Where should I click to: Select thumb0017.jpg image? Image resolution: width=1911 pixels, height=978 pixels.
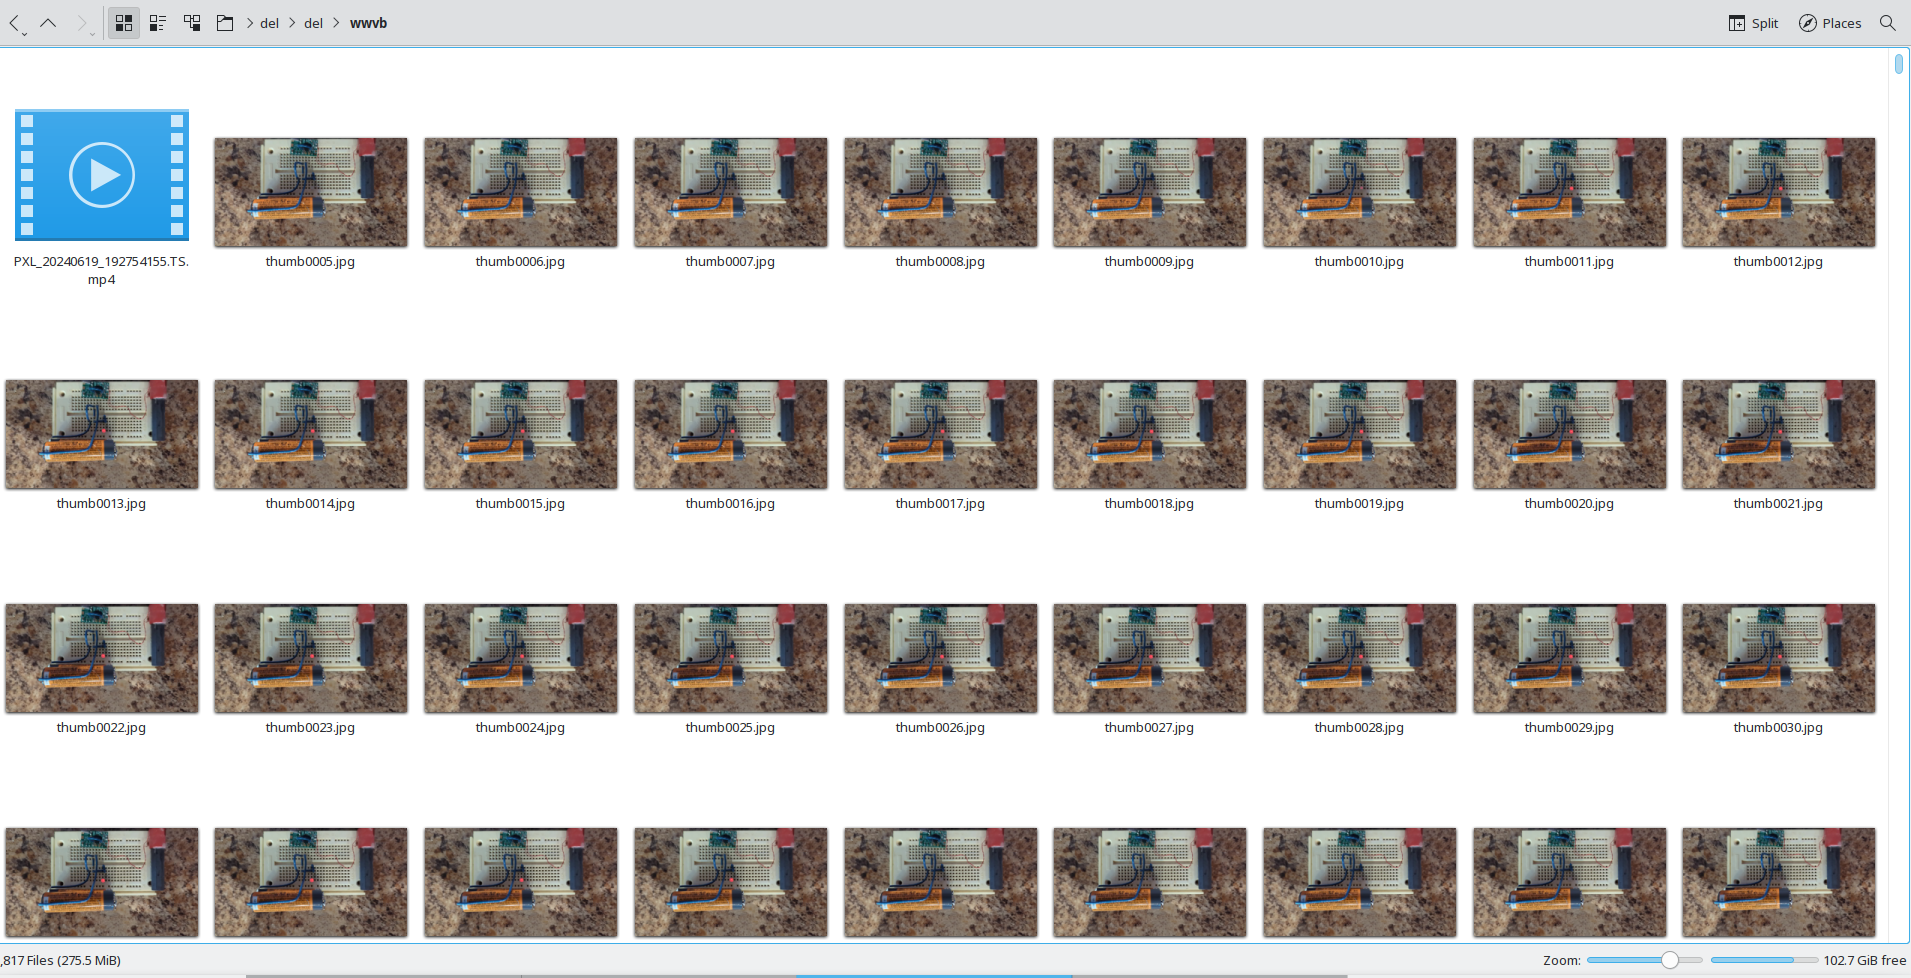pos(940,434)
